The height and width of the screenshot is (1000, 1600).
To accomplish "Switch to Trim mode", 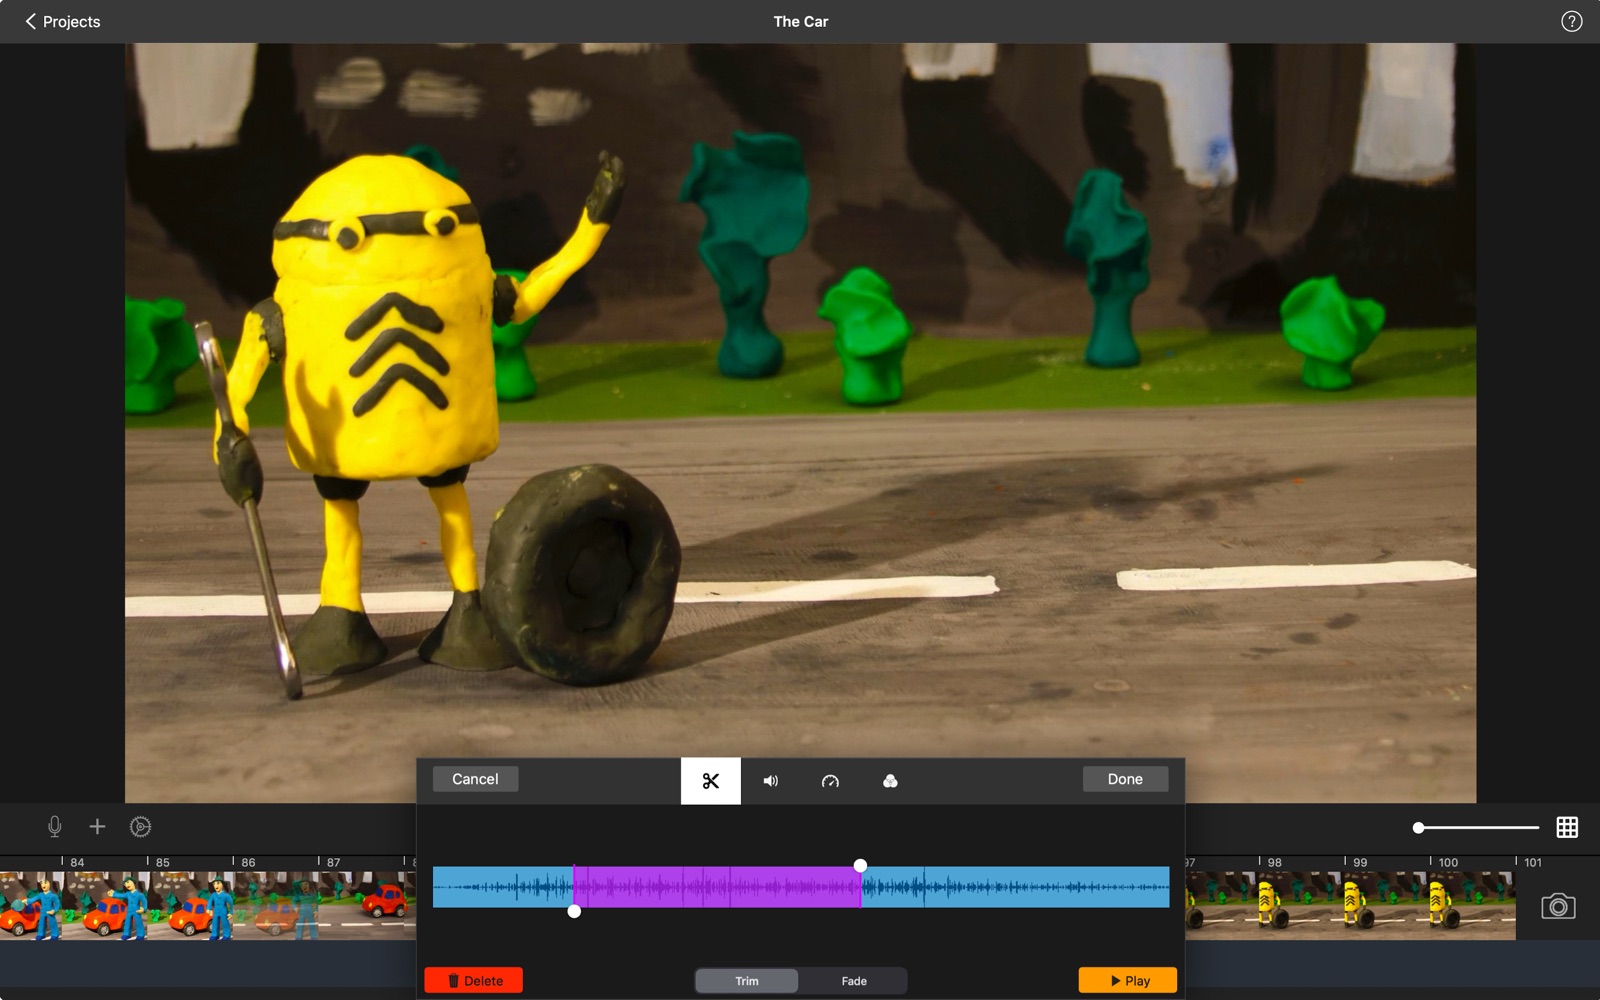I will click(x=747, y=981).
